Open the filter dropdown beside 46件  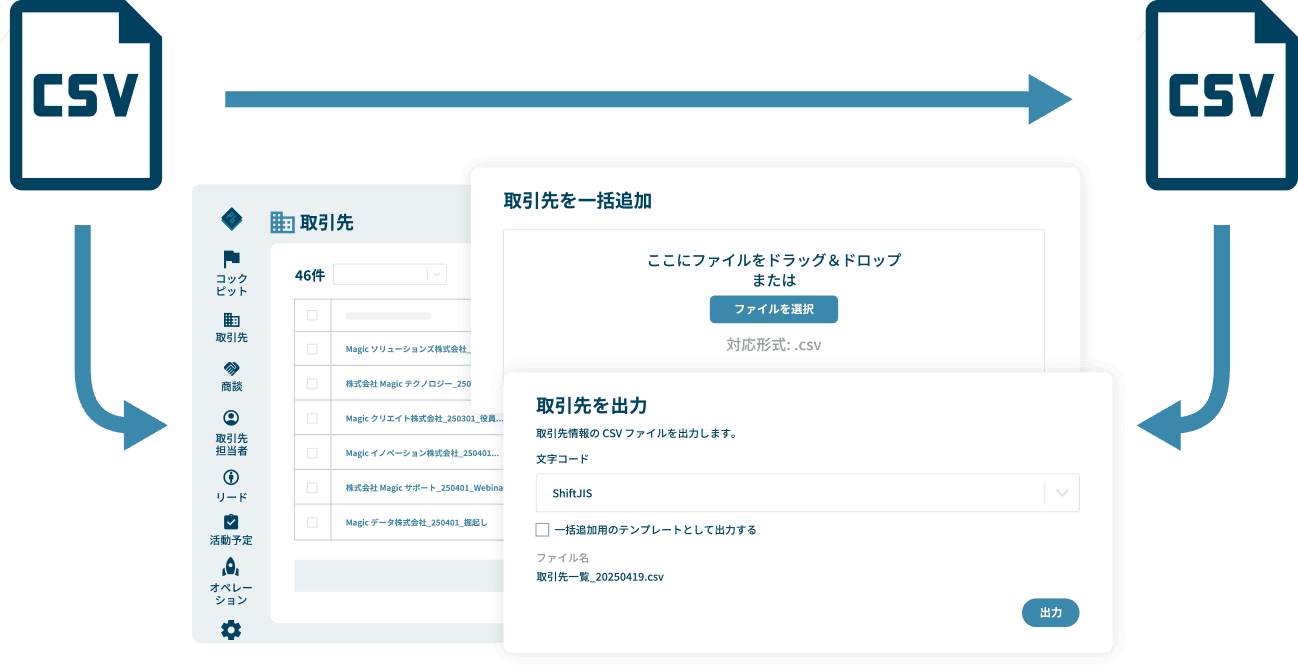pos(390,275)
